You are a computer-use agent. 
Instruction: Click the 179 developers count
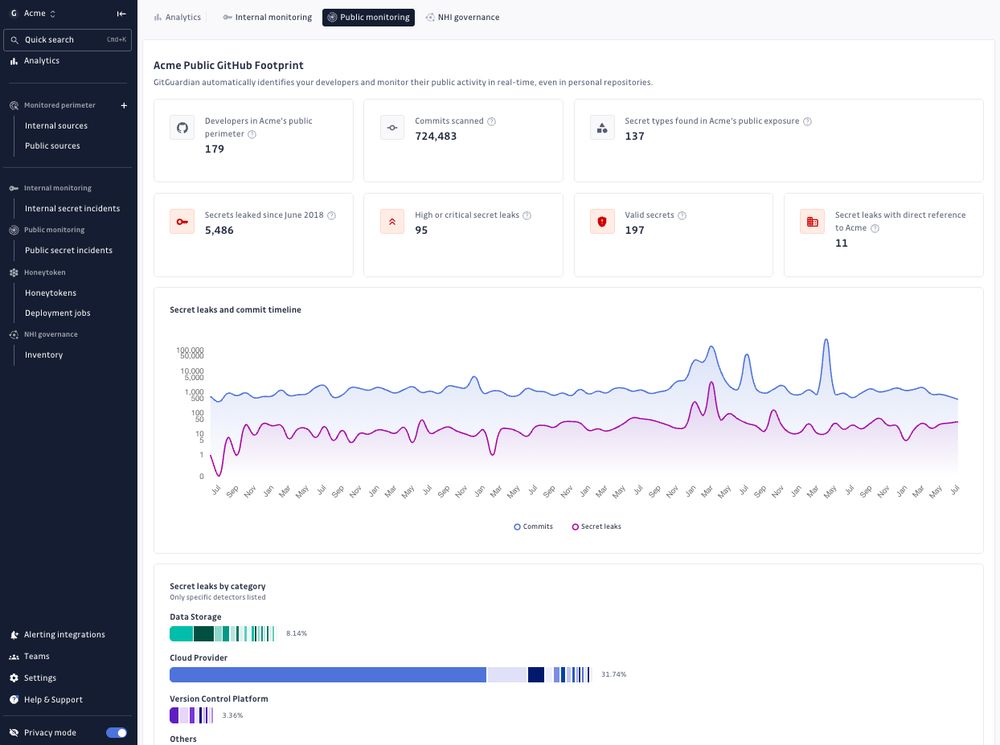coord(214,149)
